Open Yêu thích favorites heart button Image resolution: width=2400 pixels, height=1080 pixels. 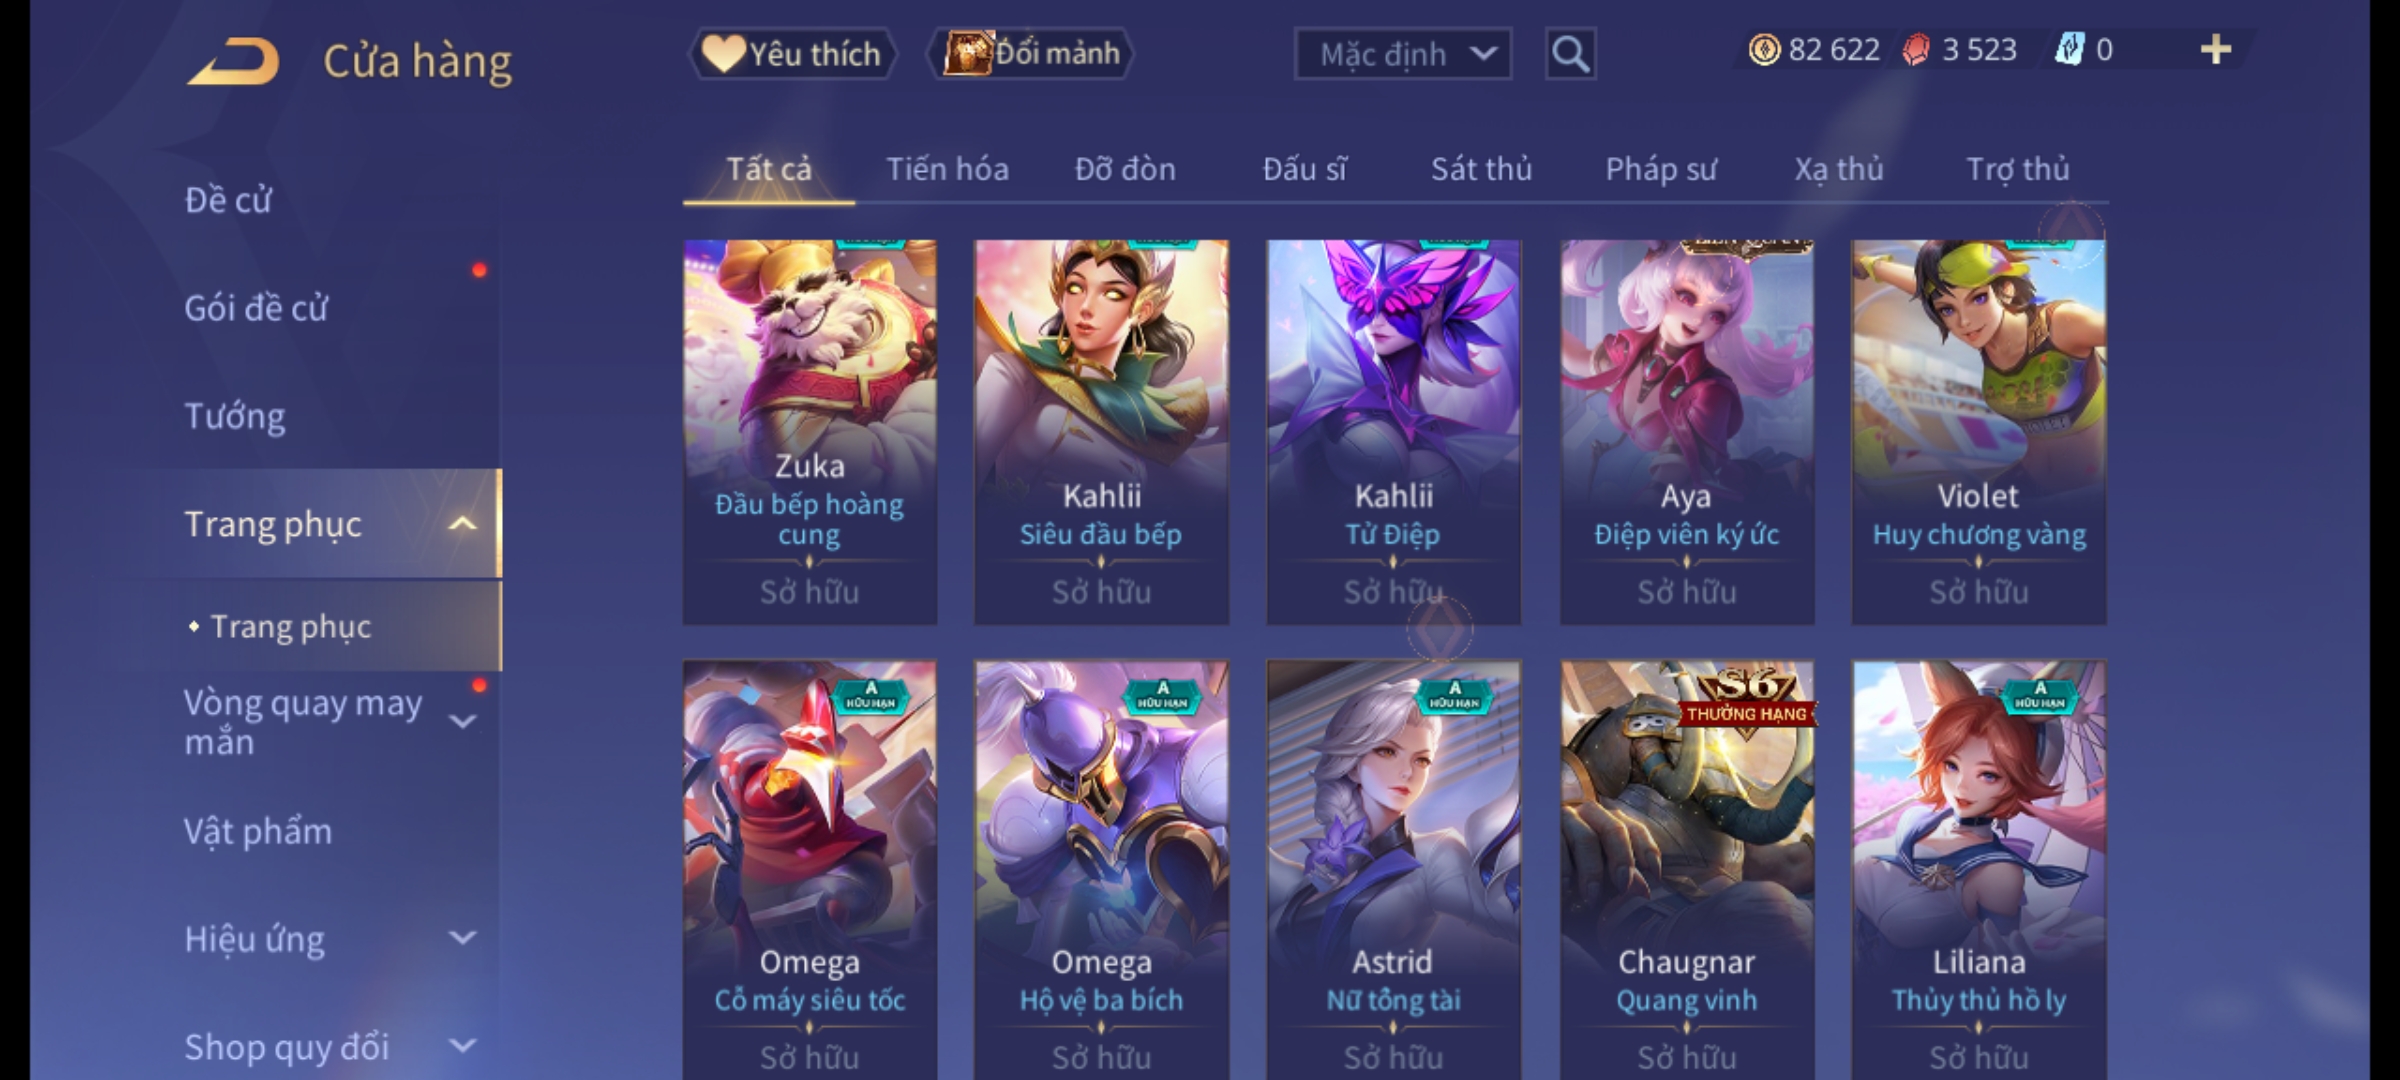(792, 54)
